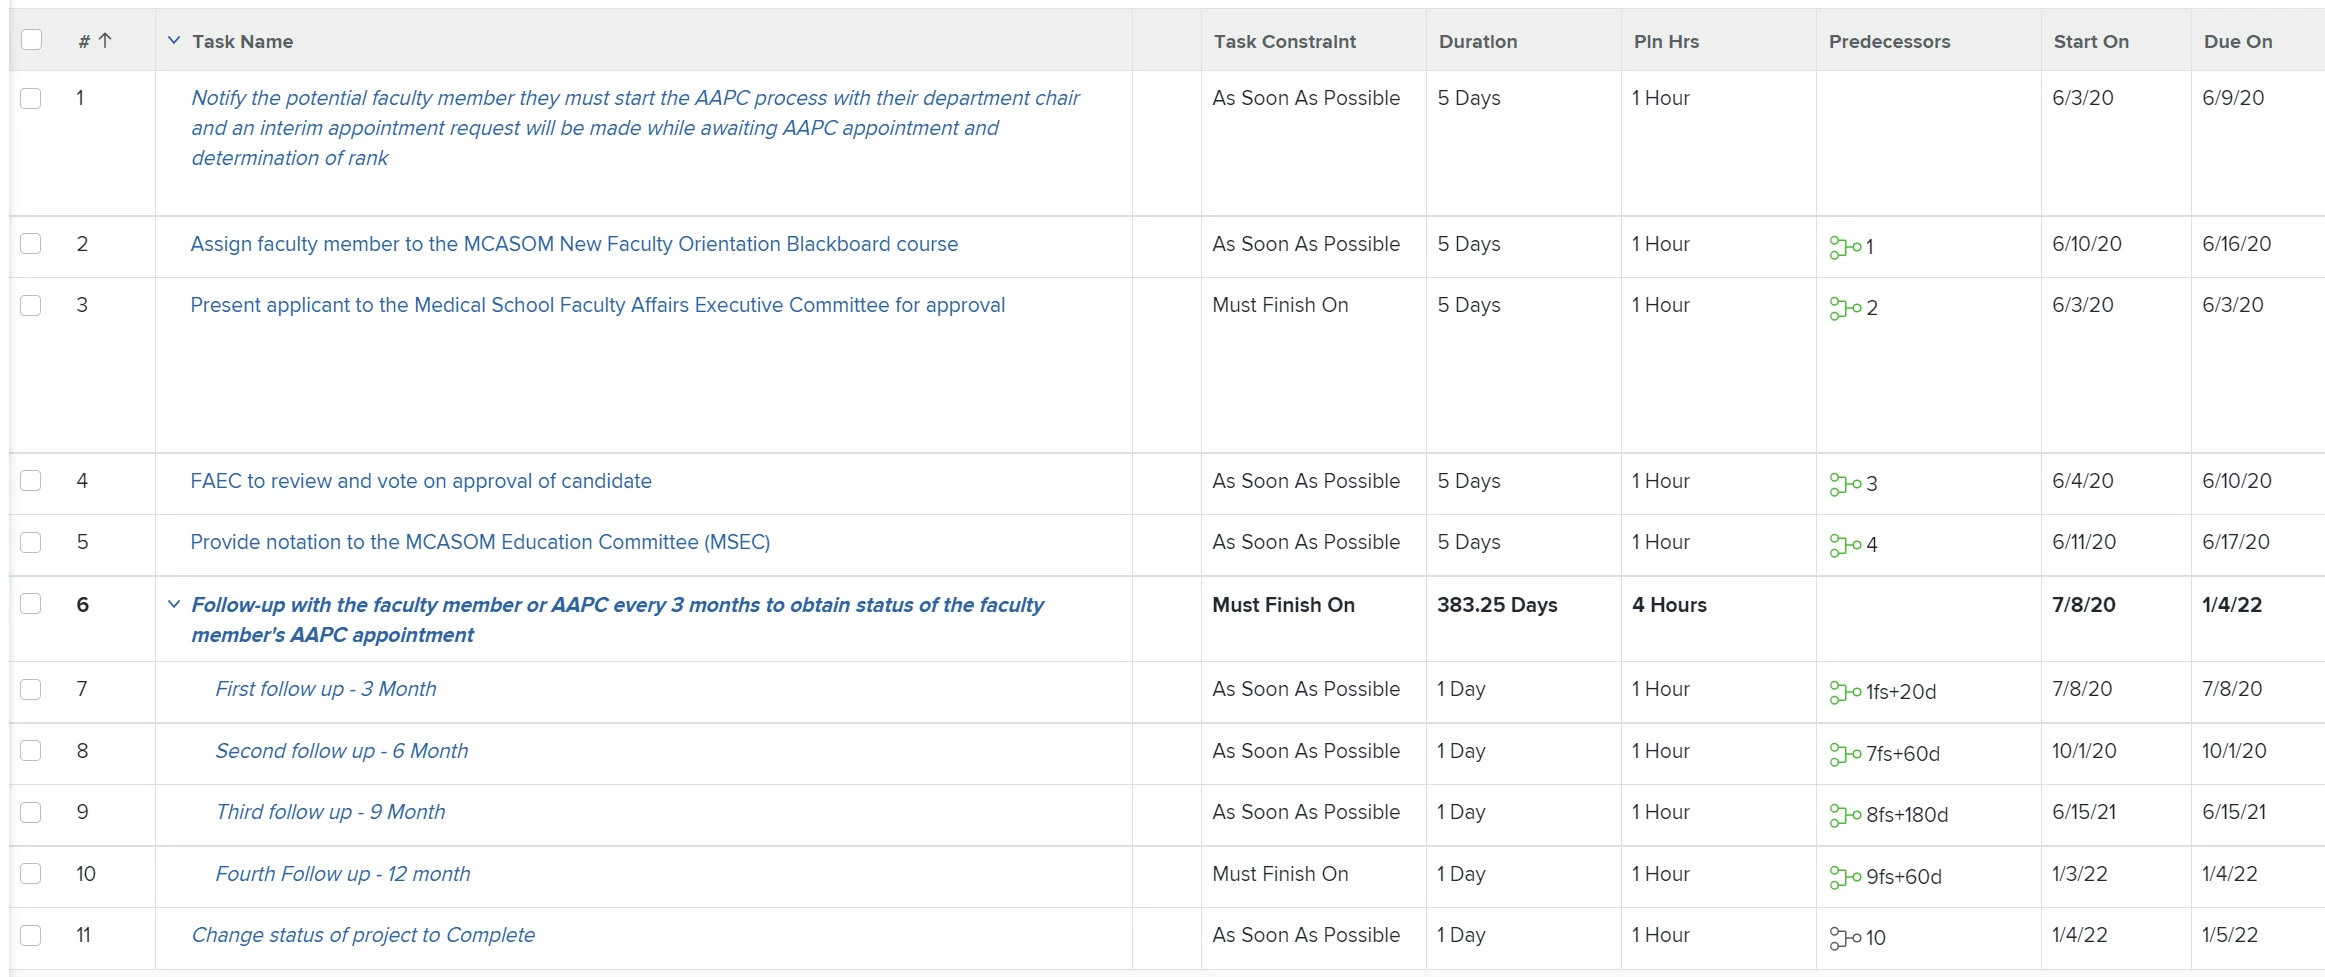Click predecessor icon next to 9fs+60d
Screen dimensions: 2325x977
[x=1845, y=877]
